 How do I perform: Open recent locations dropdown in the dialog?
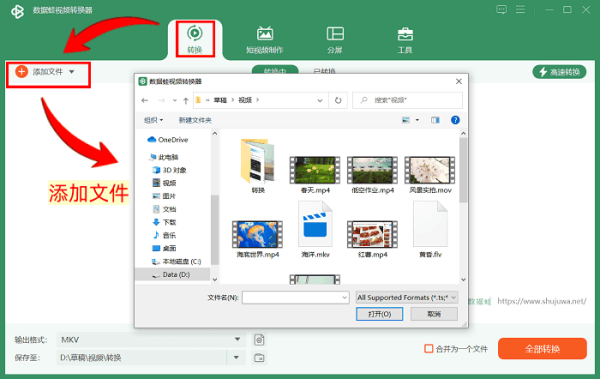174,100
